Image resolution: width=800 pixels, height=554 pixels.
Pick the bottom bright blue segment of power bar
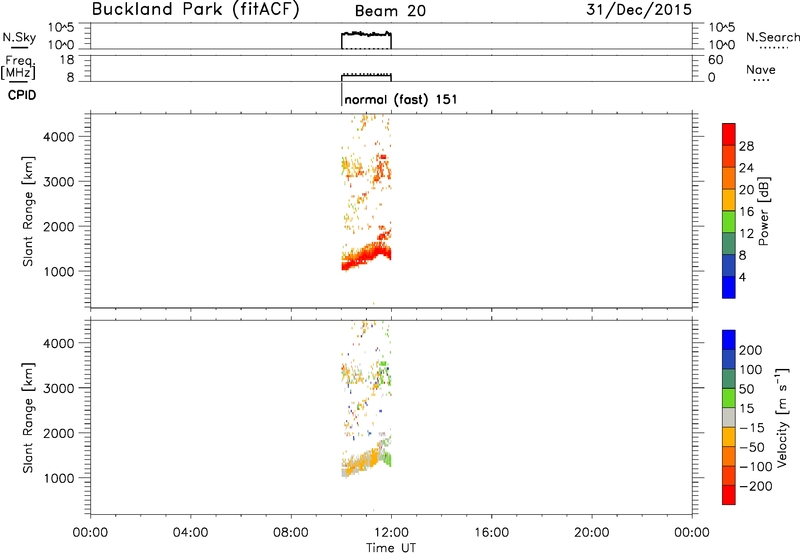click(x=729, y=287)
